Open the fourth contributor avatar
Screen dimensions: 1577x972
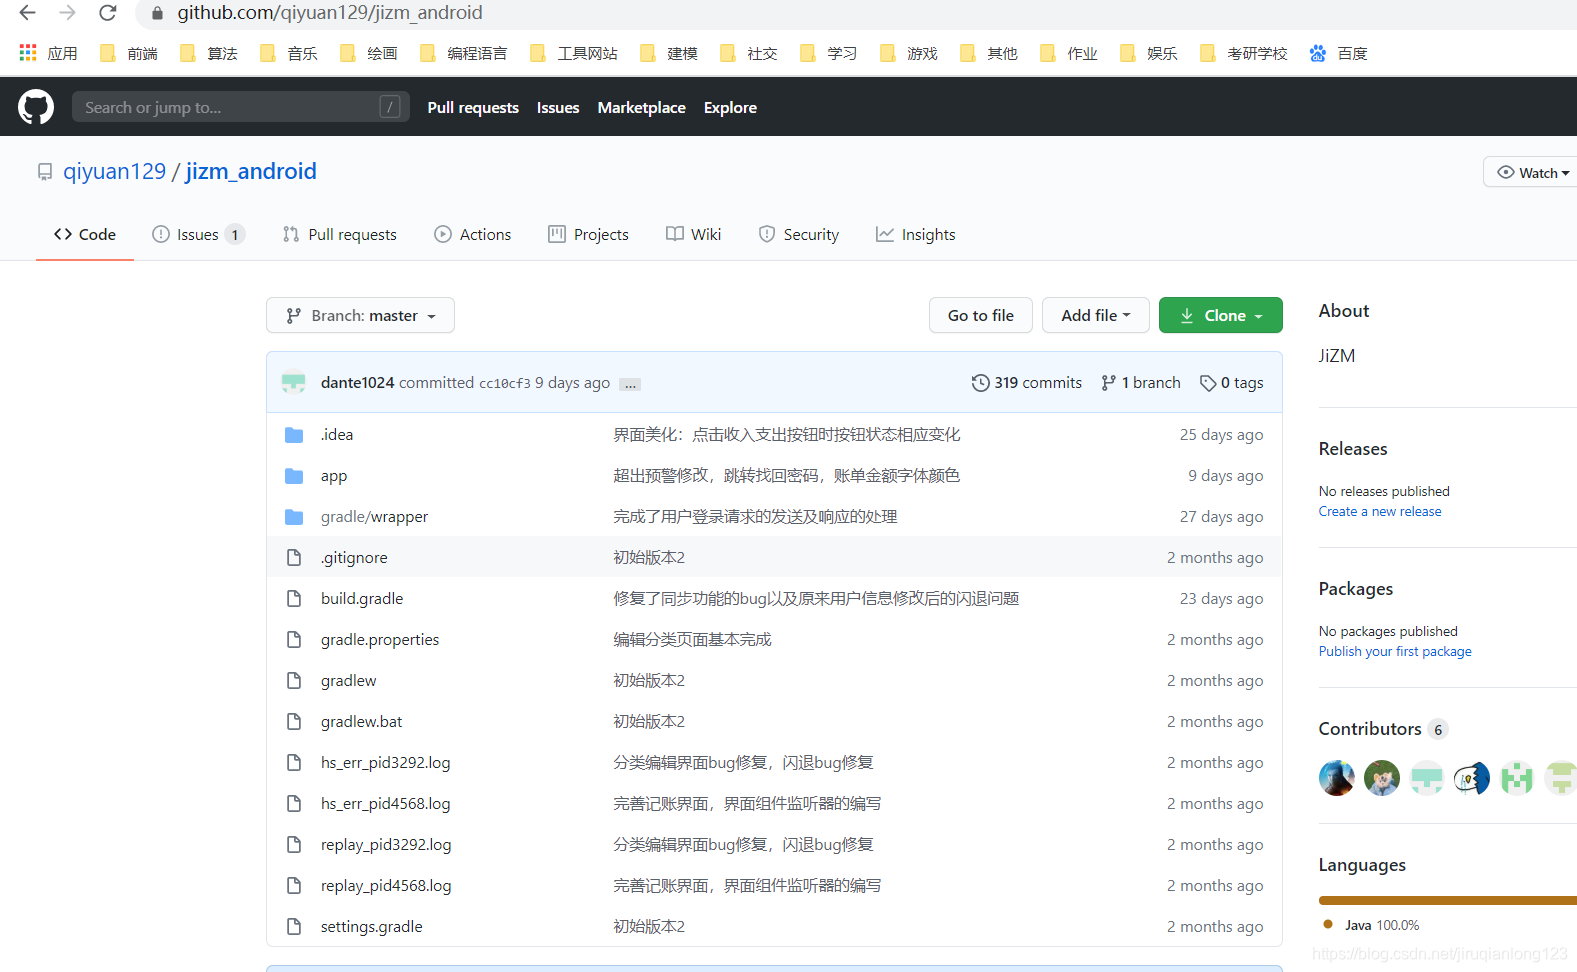tap(1472, 778)
